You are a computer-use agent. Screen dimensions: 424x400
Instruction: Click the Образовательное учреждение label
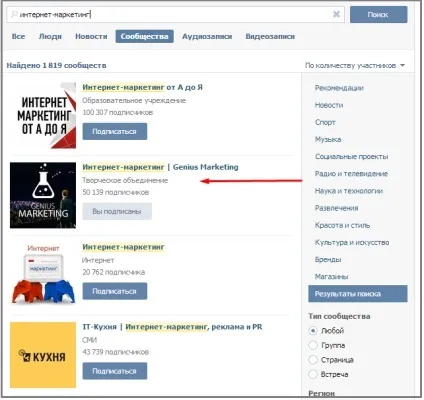134,100
